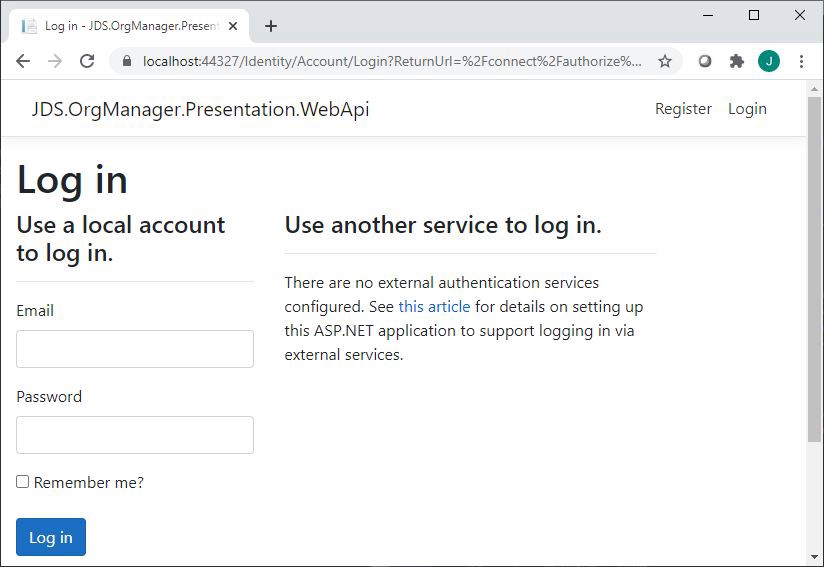Click the 'Log in' page heading

(x=72, y=180)
